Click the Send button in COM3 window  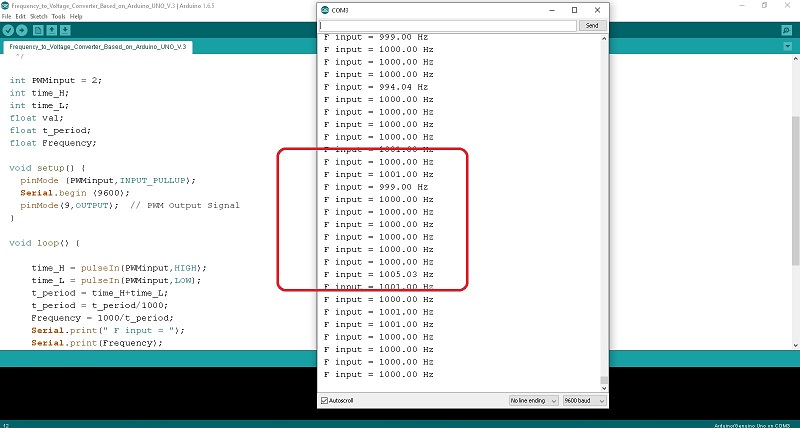coord(592,26)
